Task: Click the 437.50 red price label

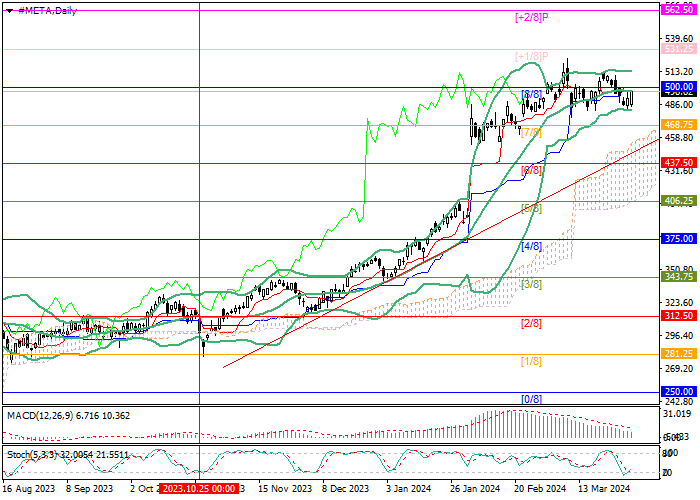Action: (x=679, y=163)
